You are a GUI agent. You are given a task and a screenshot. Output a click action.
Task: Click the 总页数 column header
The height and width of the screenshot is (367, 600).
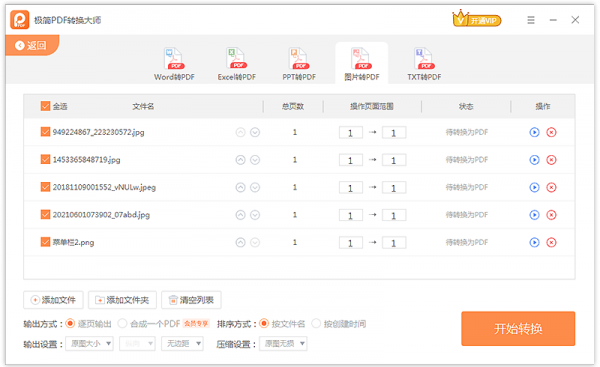pos(293,106)
